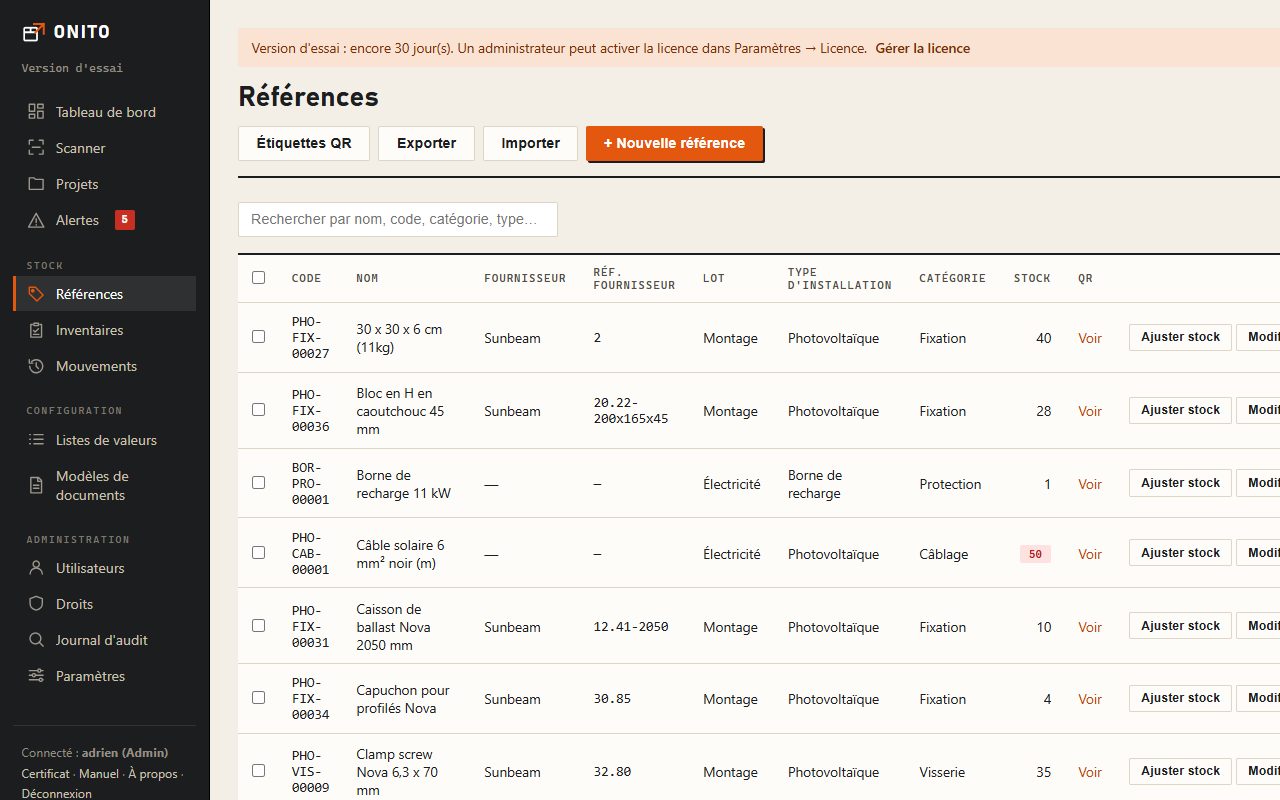Click Ajuster stock for Borne de recharge

pyautogui.click(x=1180, y=483)
